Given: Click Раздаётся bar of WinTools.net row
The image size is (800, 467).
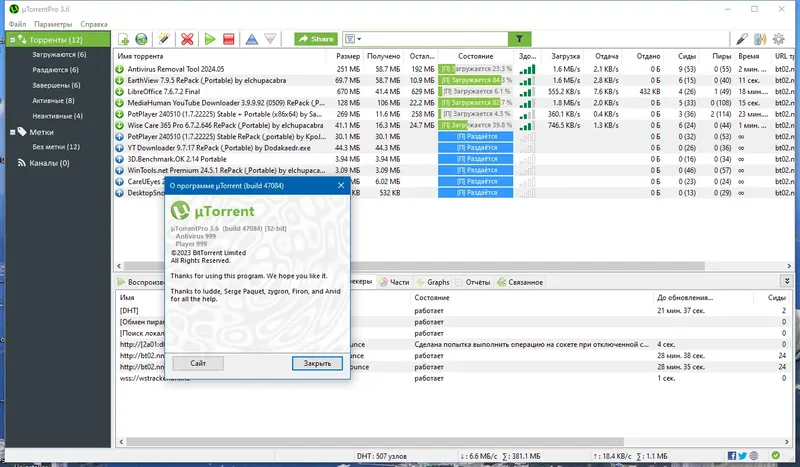Looking at the screenshot, I should coord(476,170).
